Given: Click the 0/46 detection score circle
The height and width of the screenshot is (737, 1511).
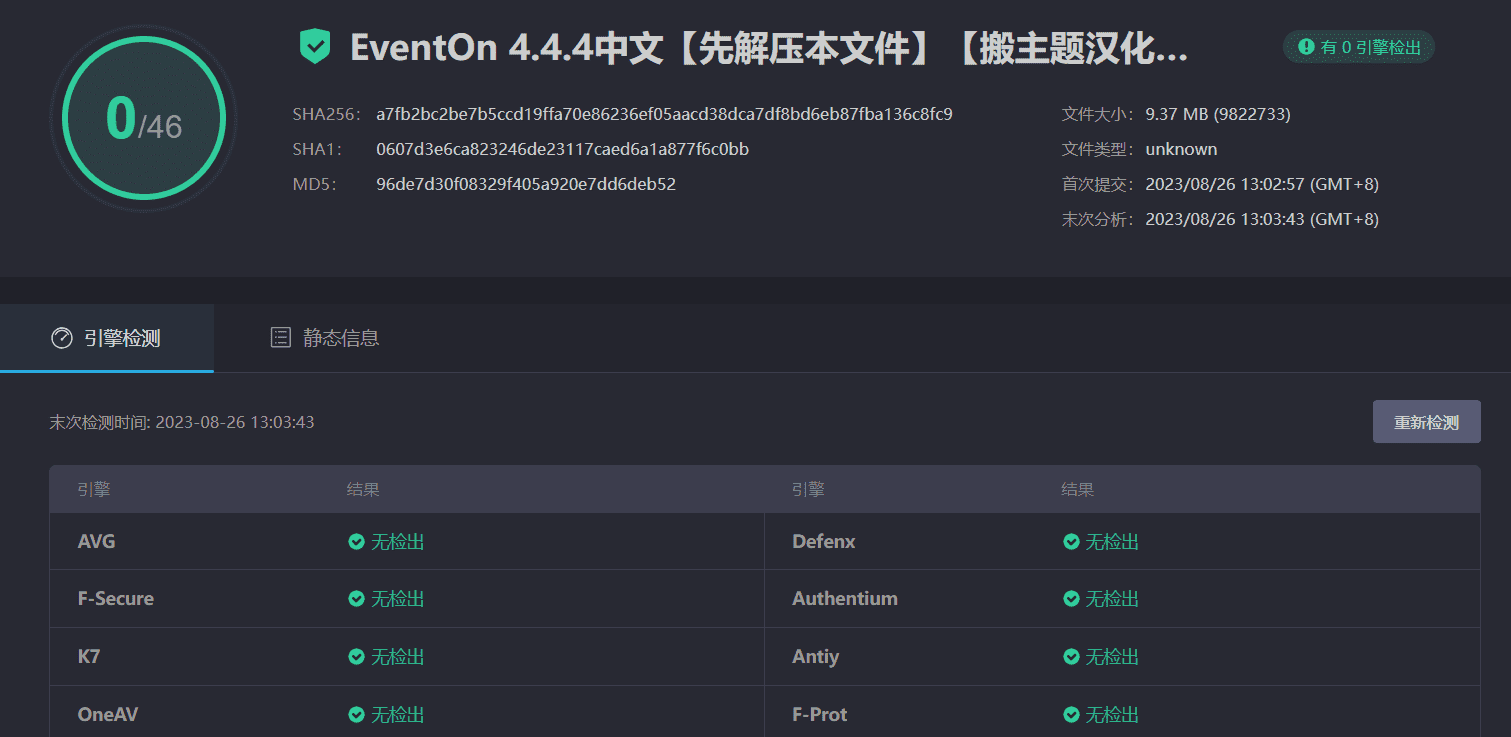Looking at the screenshot, I should coord(143,118).
